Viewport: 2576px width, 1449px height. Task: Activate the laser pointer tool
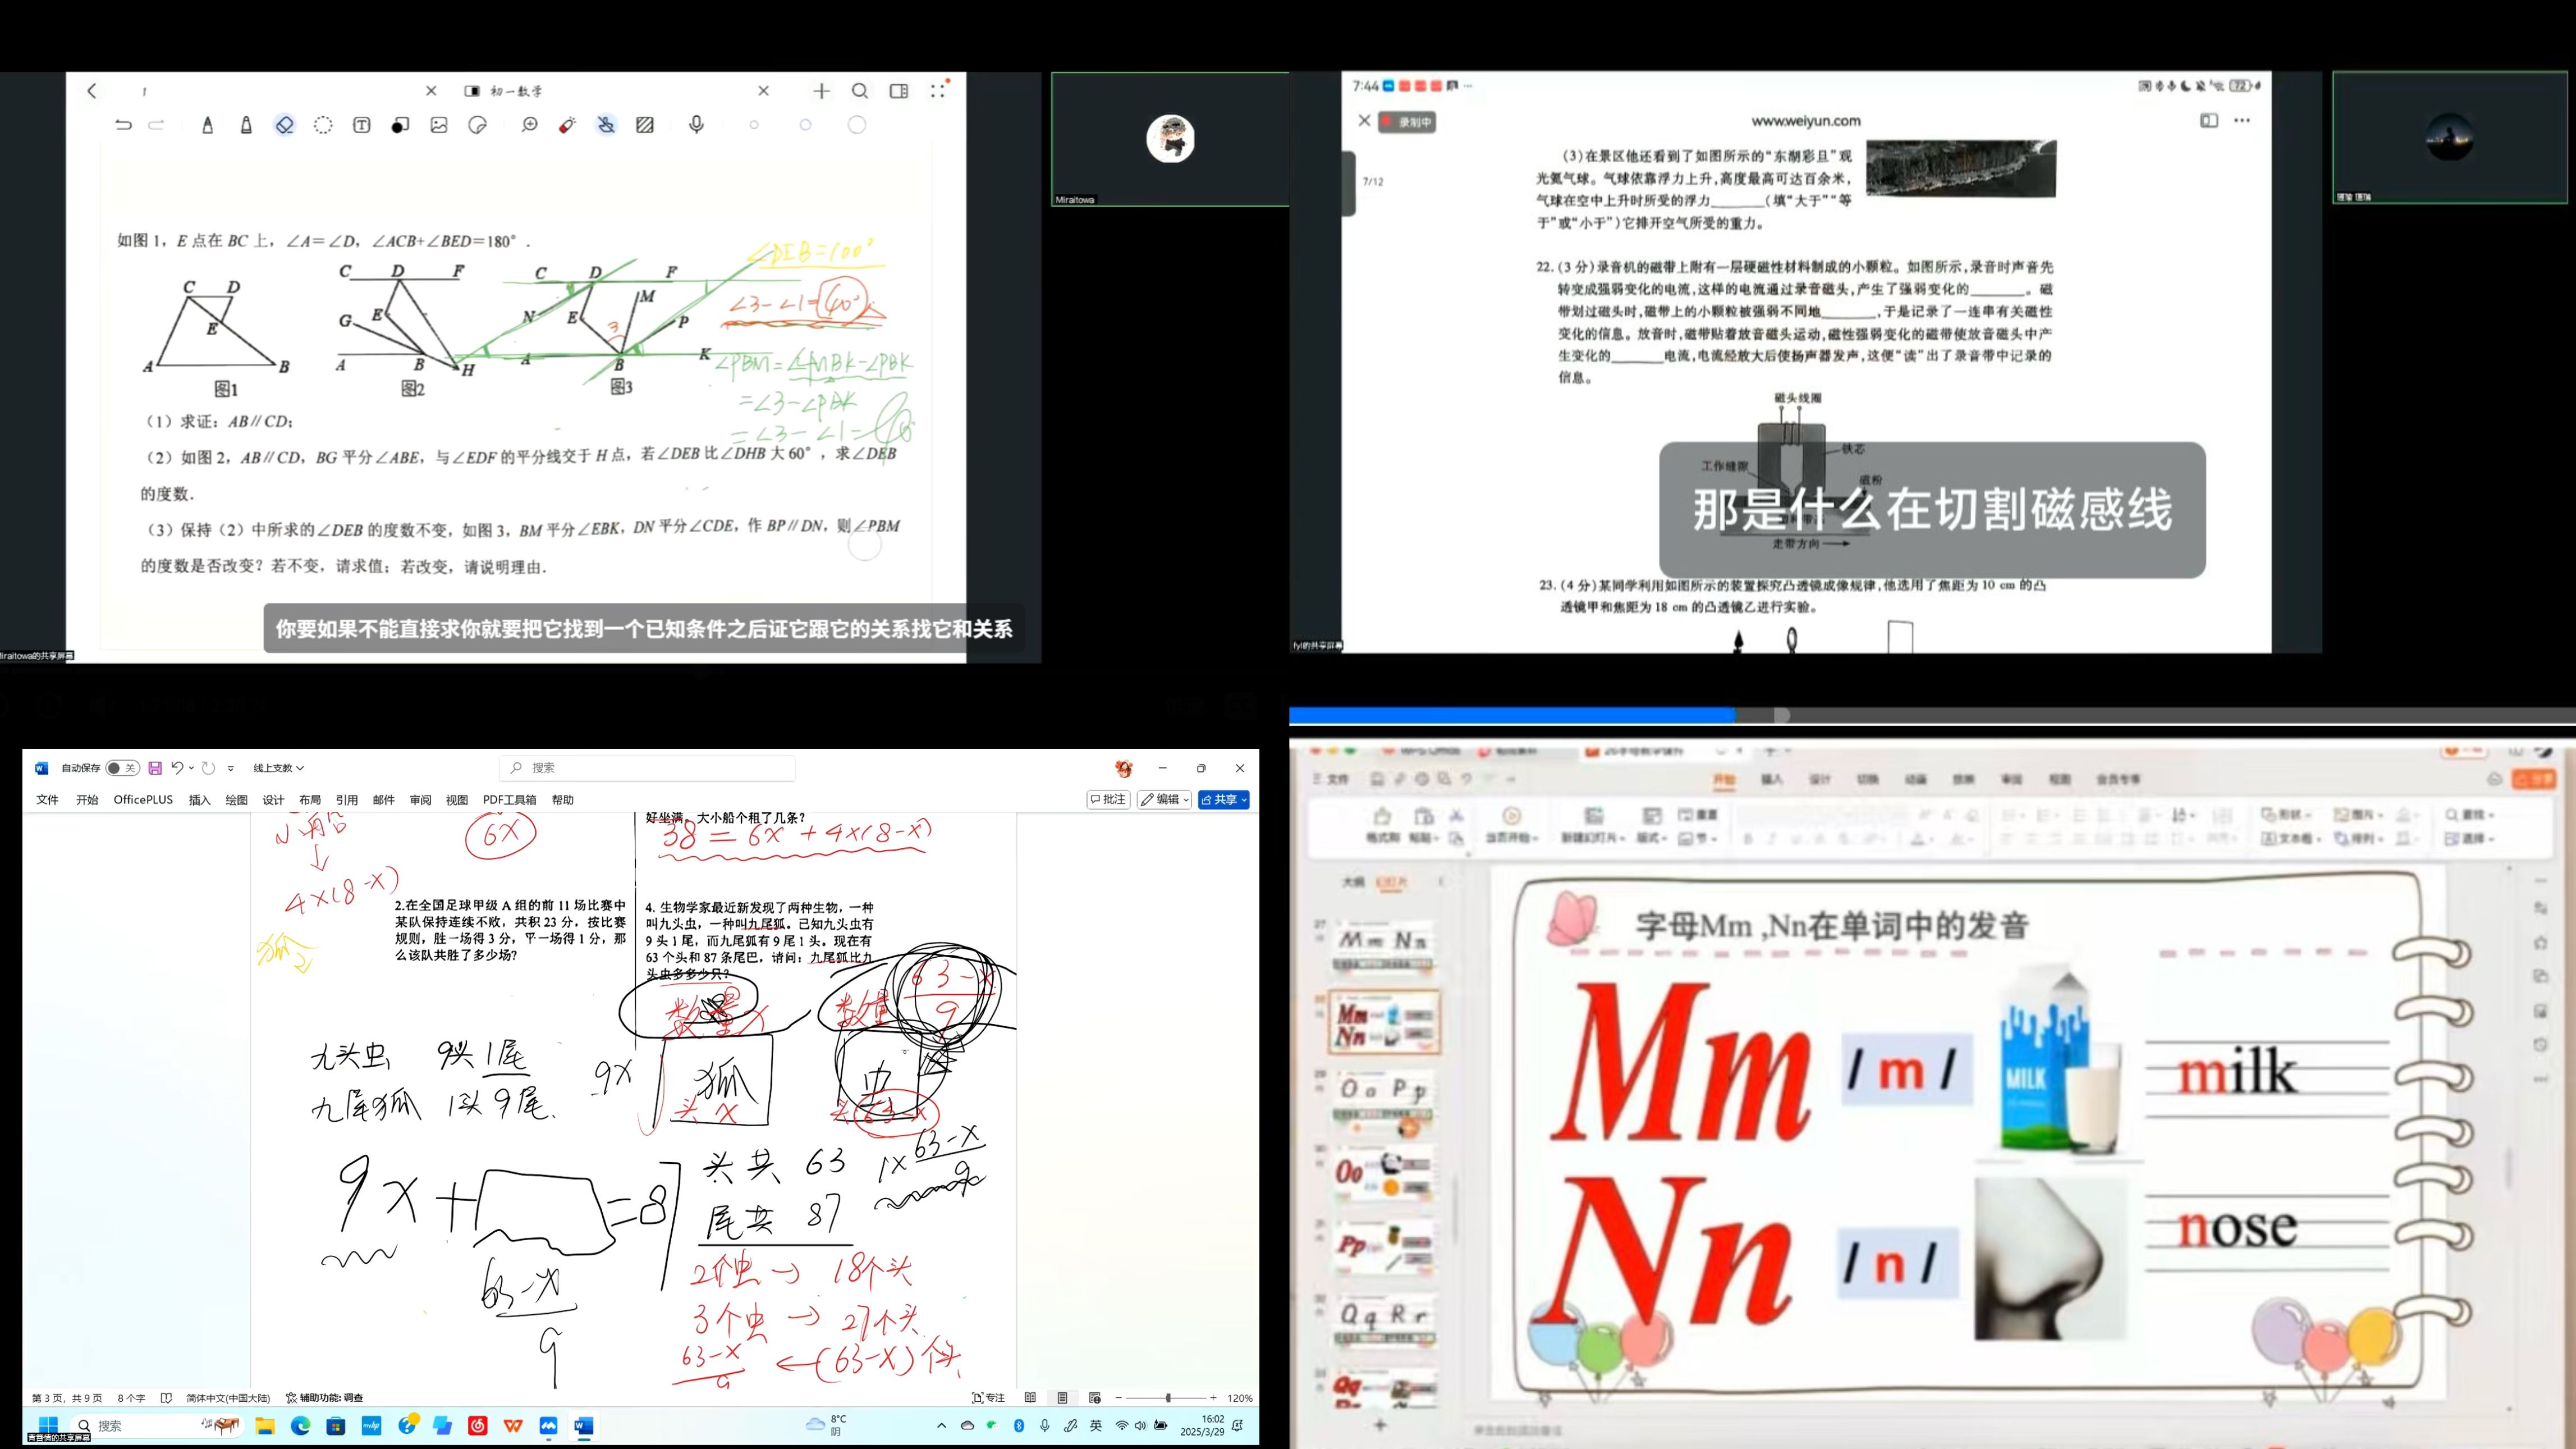coord(568,125)
